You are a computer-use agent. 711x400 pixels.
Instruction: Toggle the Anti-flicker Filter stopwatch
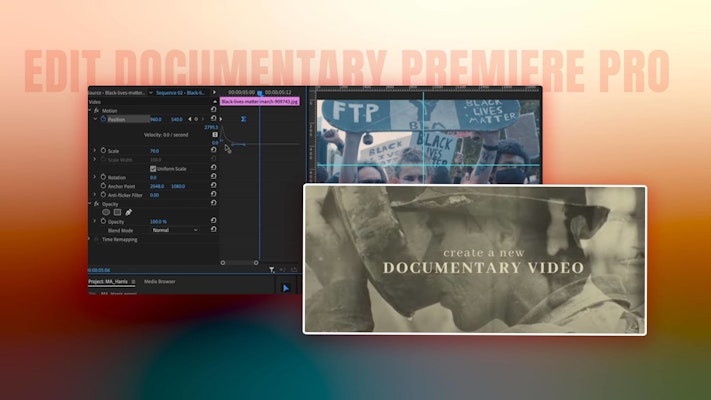pyautogui.click(x=103, y=195)
